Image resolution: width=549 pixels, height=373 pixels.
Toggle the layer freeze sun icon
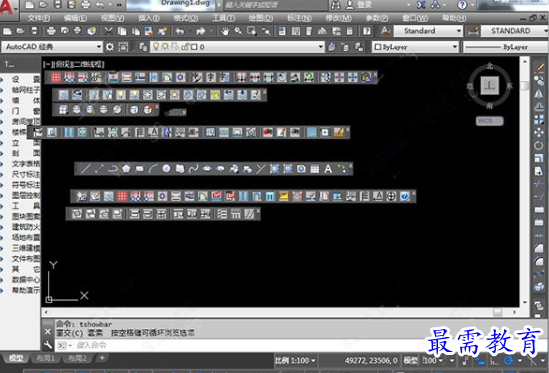tap(164, 47)
